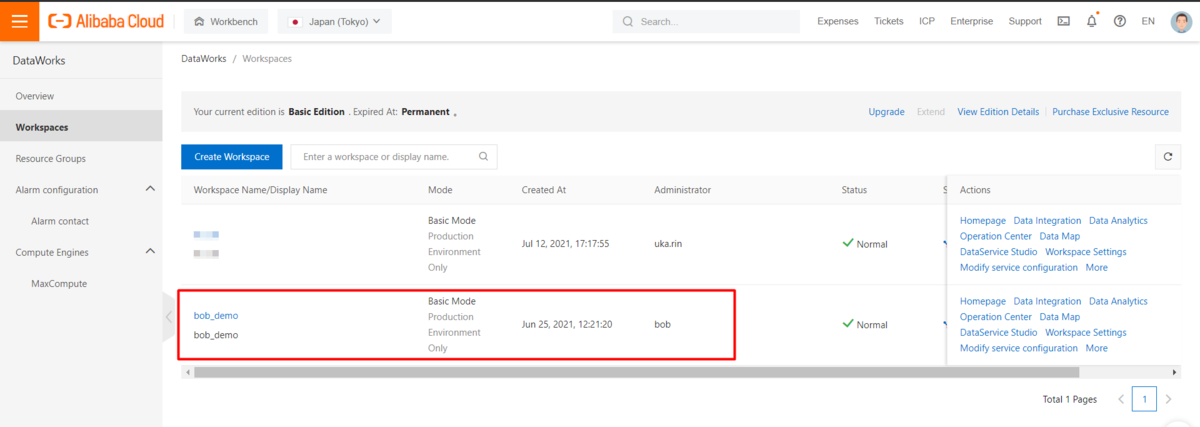Open the help question mark icon
Image resolution: width=1200 pixels, height=427 pixels.
[1119, 21]
